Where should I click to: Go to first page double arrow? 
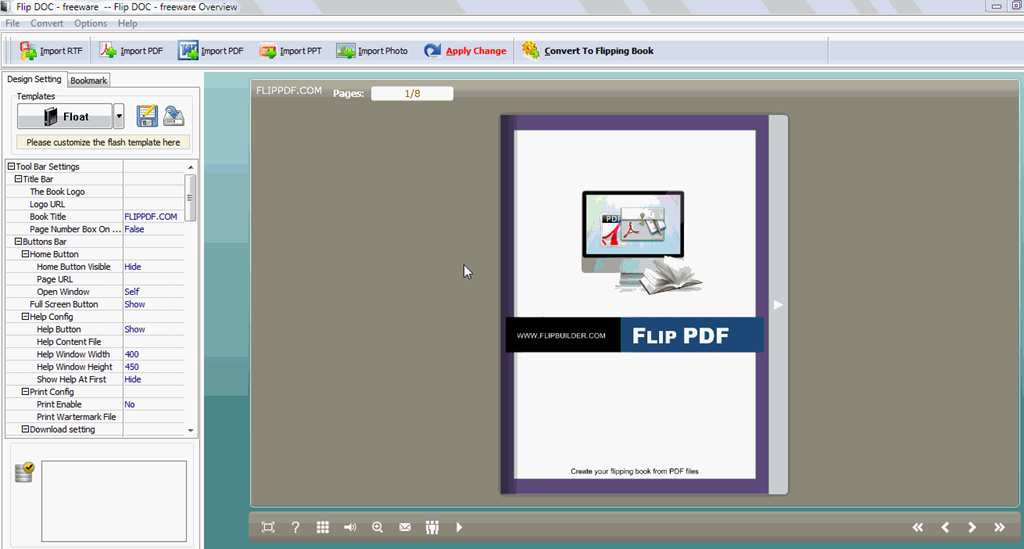[918, 527]
